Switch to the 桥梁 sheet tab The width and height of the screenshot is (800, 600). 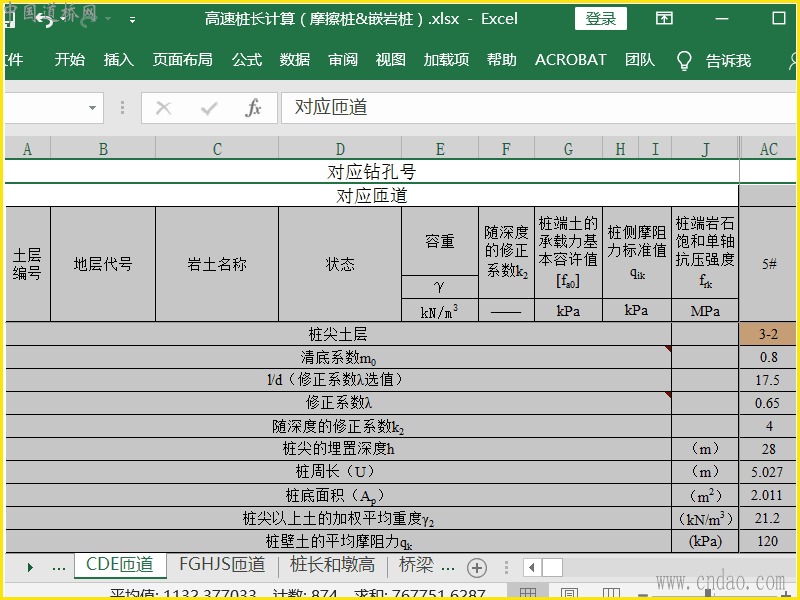(416, 565)
